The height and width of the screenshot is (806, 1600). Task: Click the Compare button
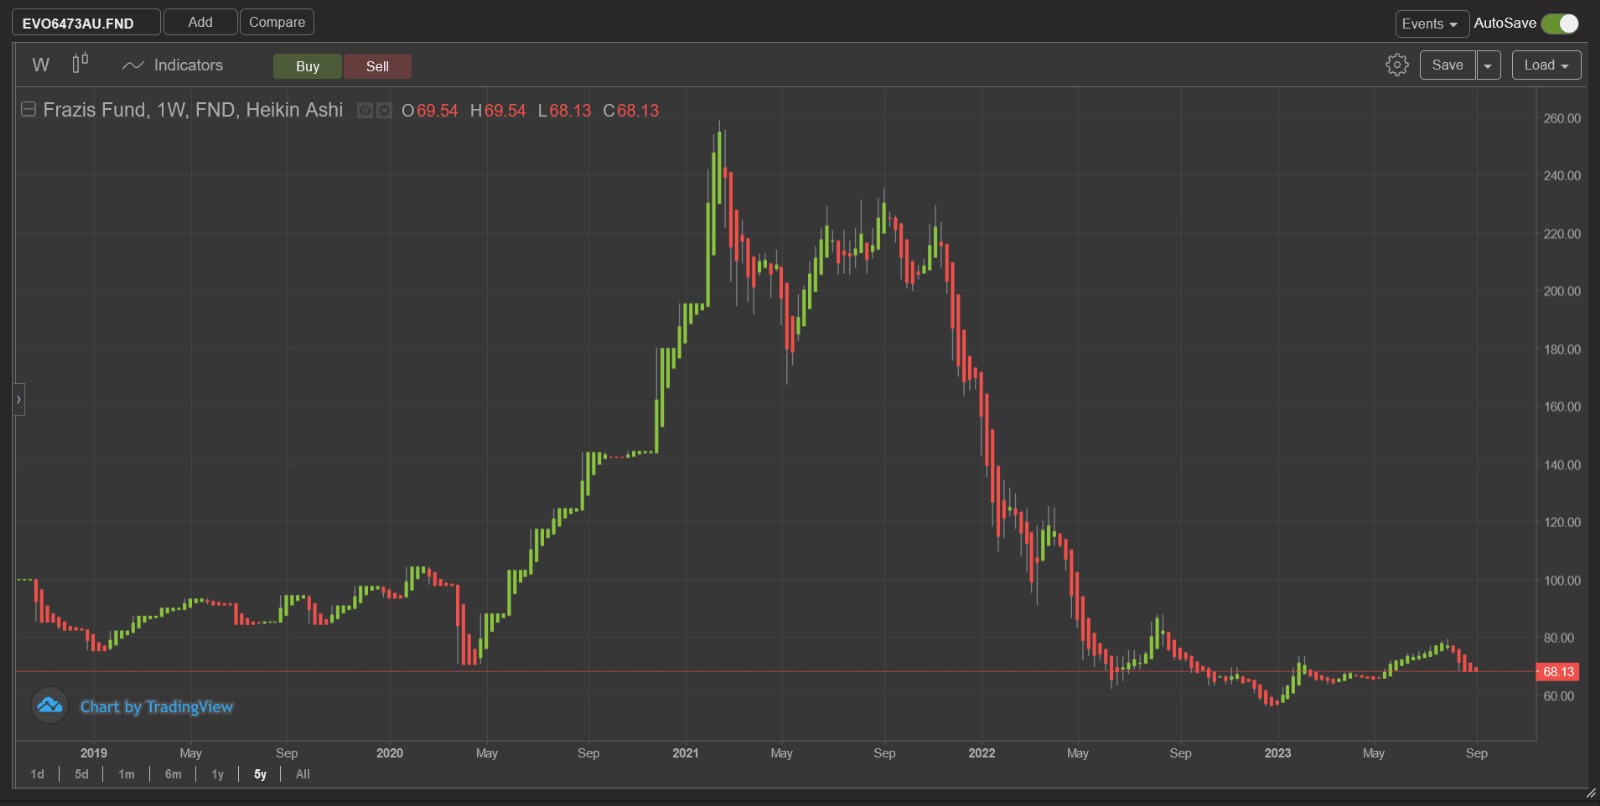(277, 22)
